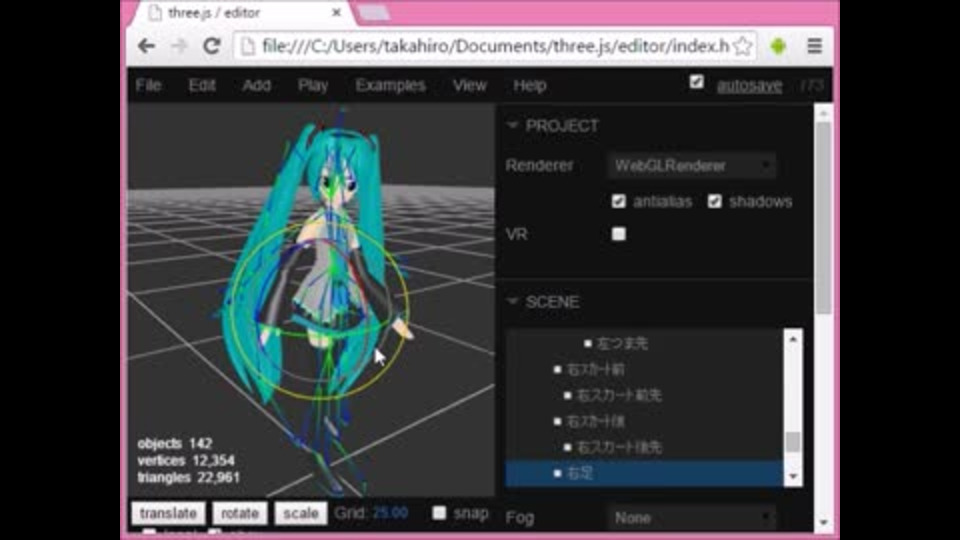Toggle the antialias checkbox
The image size is (960, 540).
pos(618,201)
